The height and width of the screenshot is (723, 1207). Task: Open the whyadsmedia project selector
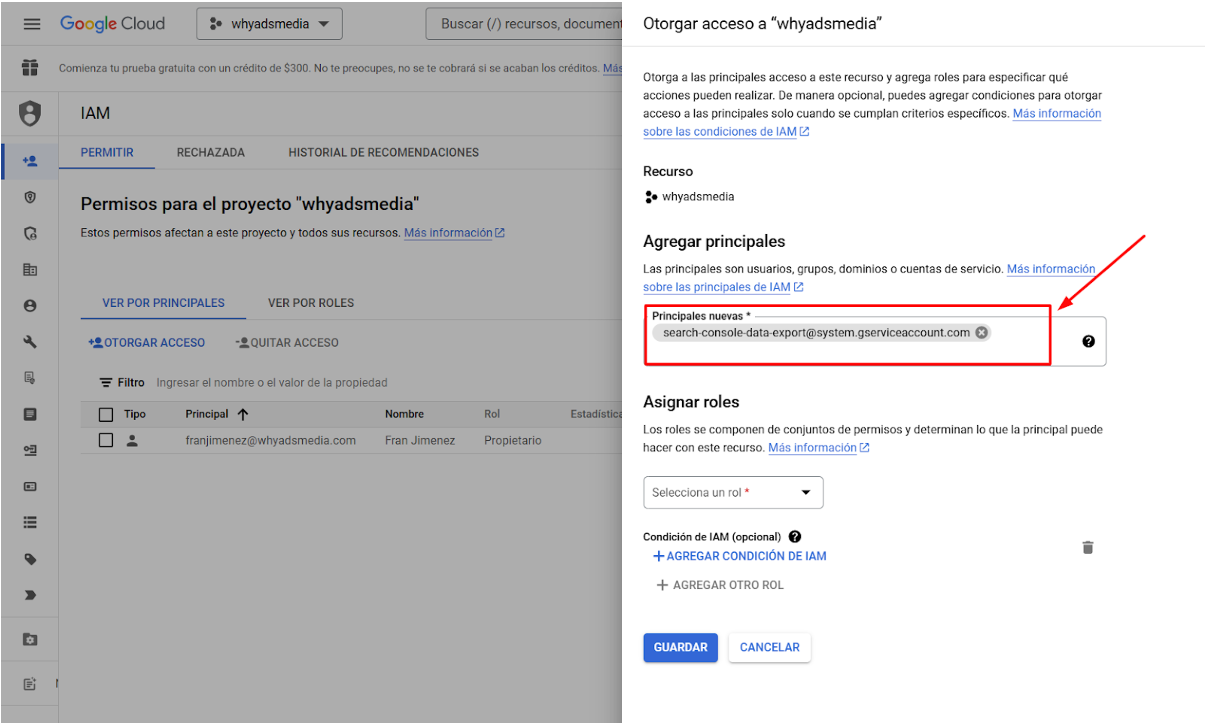coord(269,24)
